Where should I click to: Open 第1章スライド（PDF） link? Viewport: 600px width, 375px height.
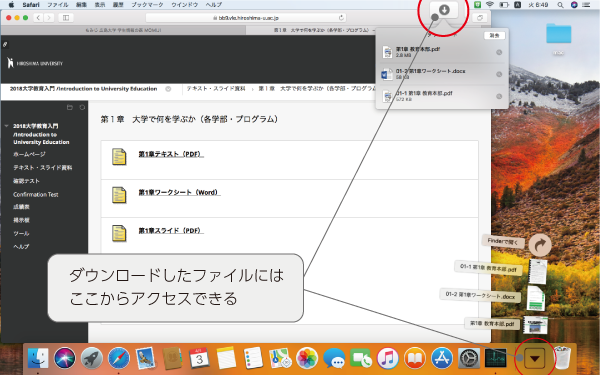(171, 231)
